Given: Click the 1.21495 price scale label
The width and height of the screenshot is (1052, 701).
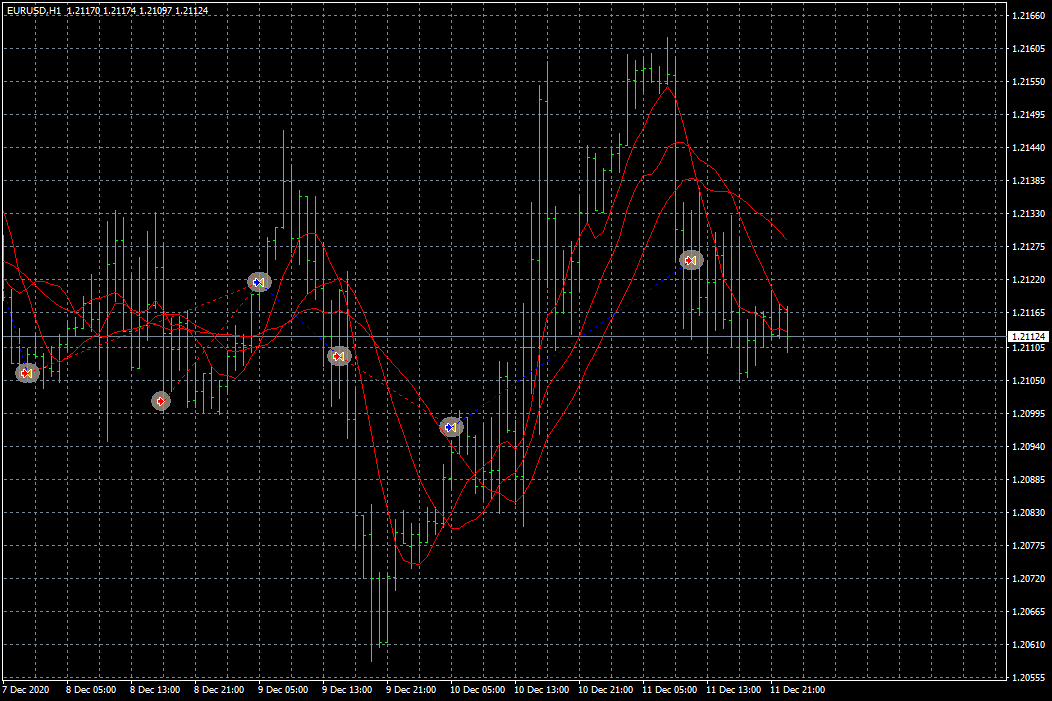Looking at the screenshot, I should click(x=1029, y=115).
